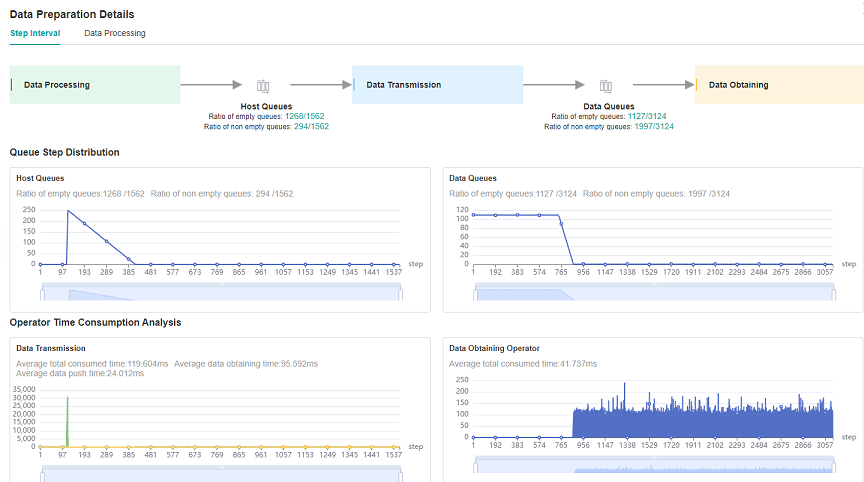
Task: Click Data Queues empty ratio 1127/3124 link
Action: tap(648, 116)
